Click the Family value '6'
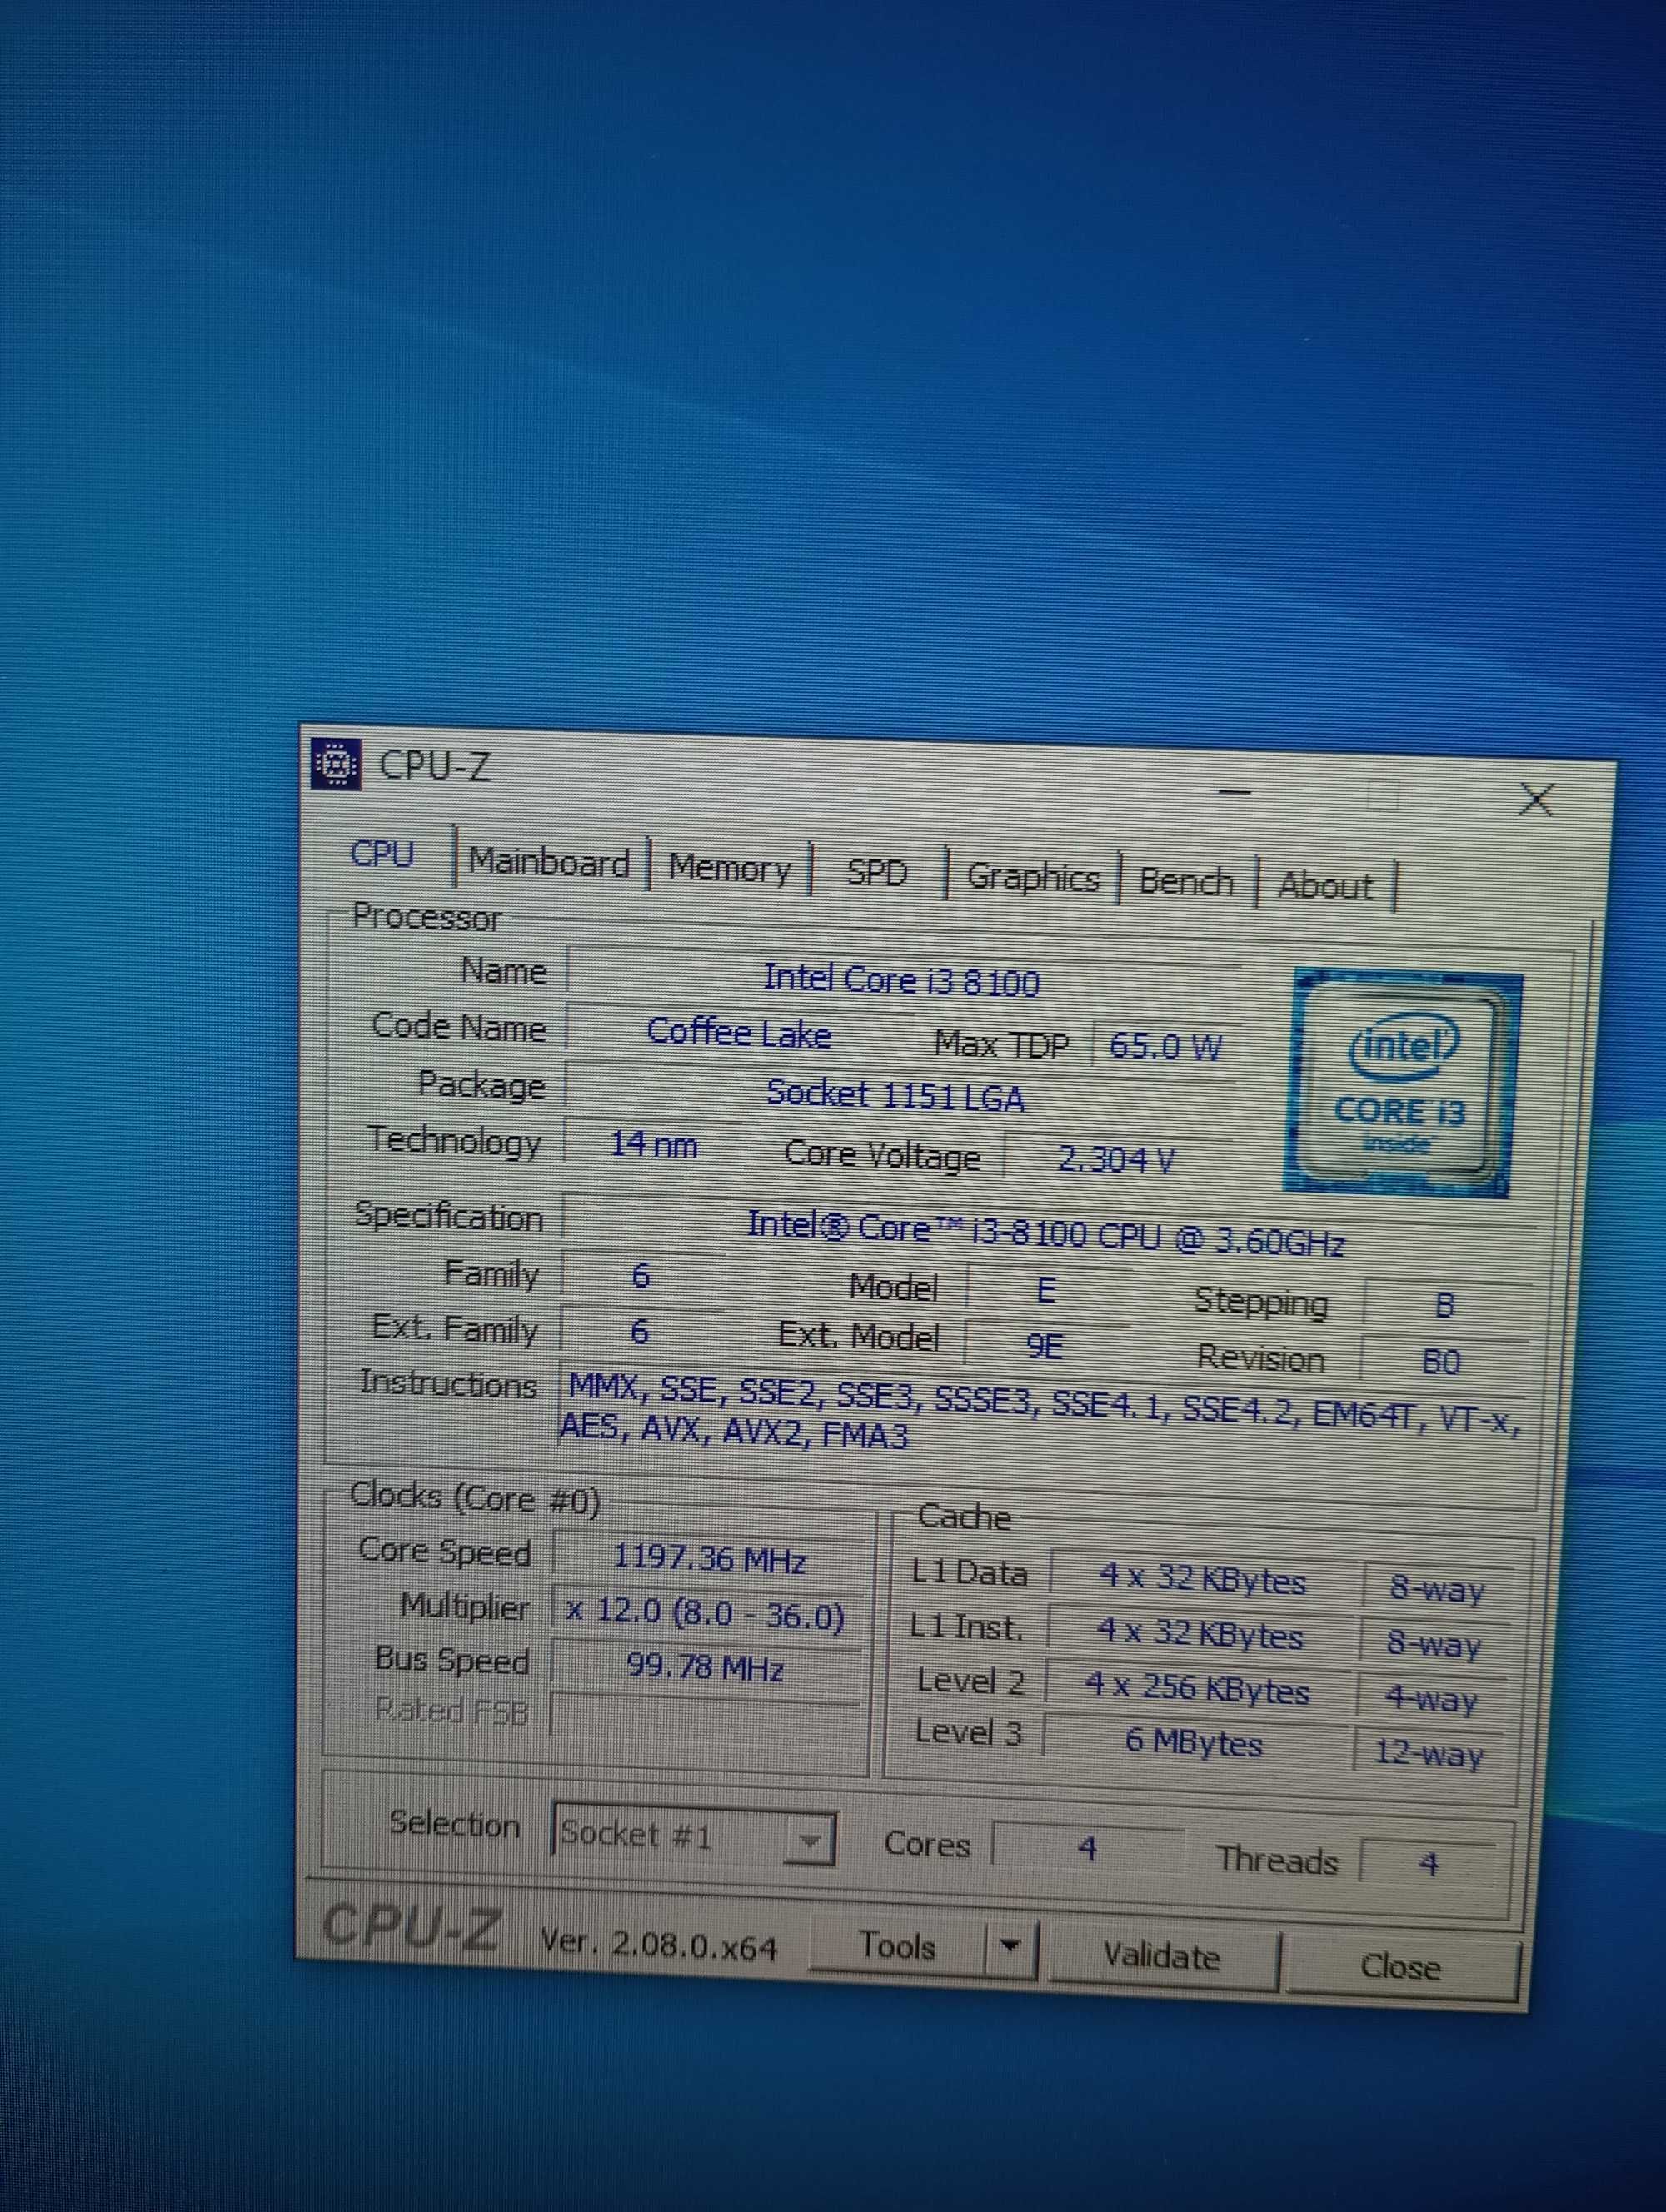Image resolution: width=1666 pixels, height=2212 pixels. point(641,1275)
